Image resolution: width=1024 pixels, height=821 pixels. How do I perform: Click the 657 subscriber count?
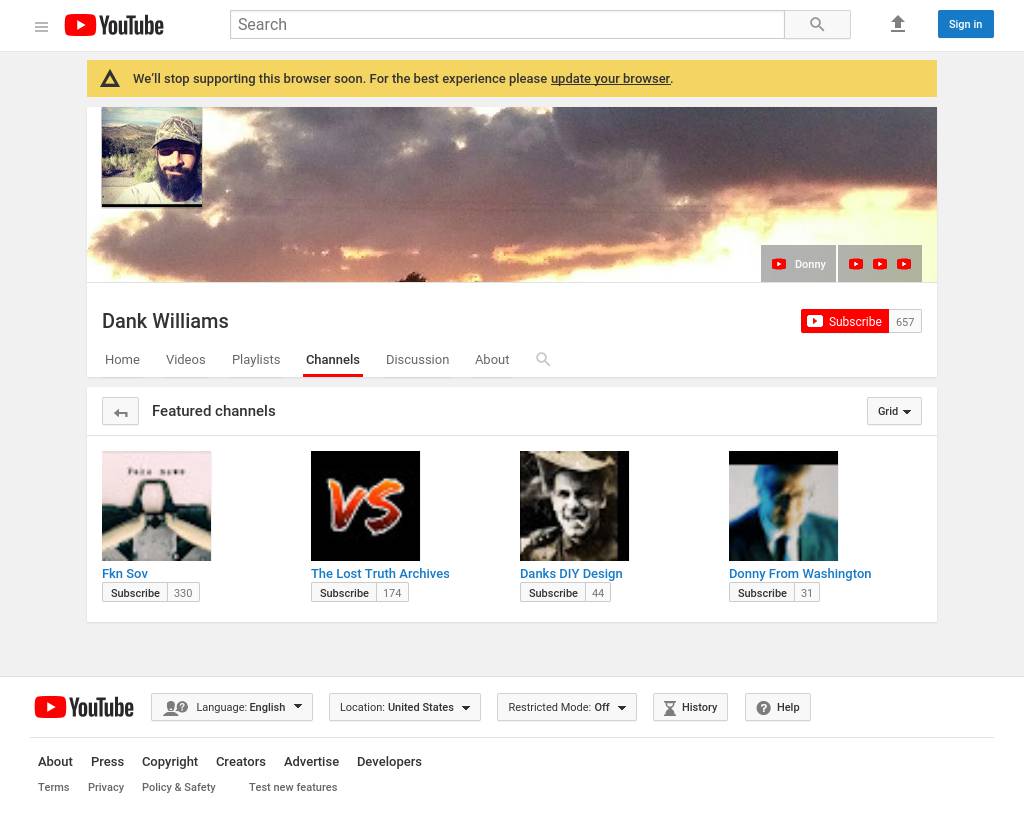pyautogui.click(x=905, y=321)
